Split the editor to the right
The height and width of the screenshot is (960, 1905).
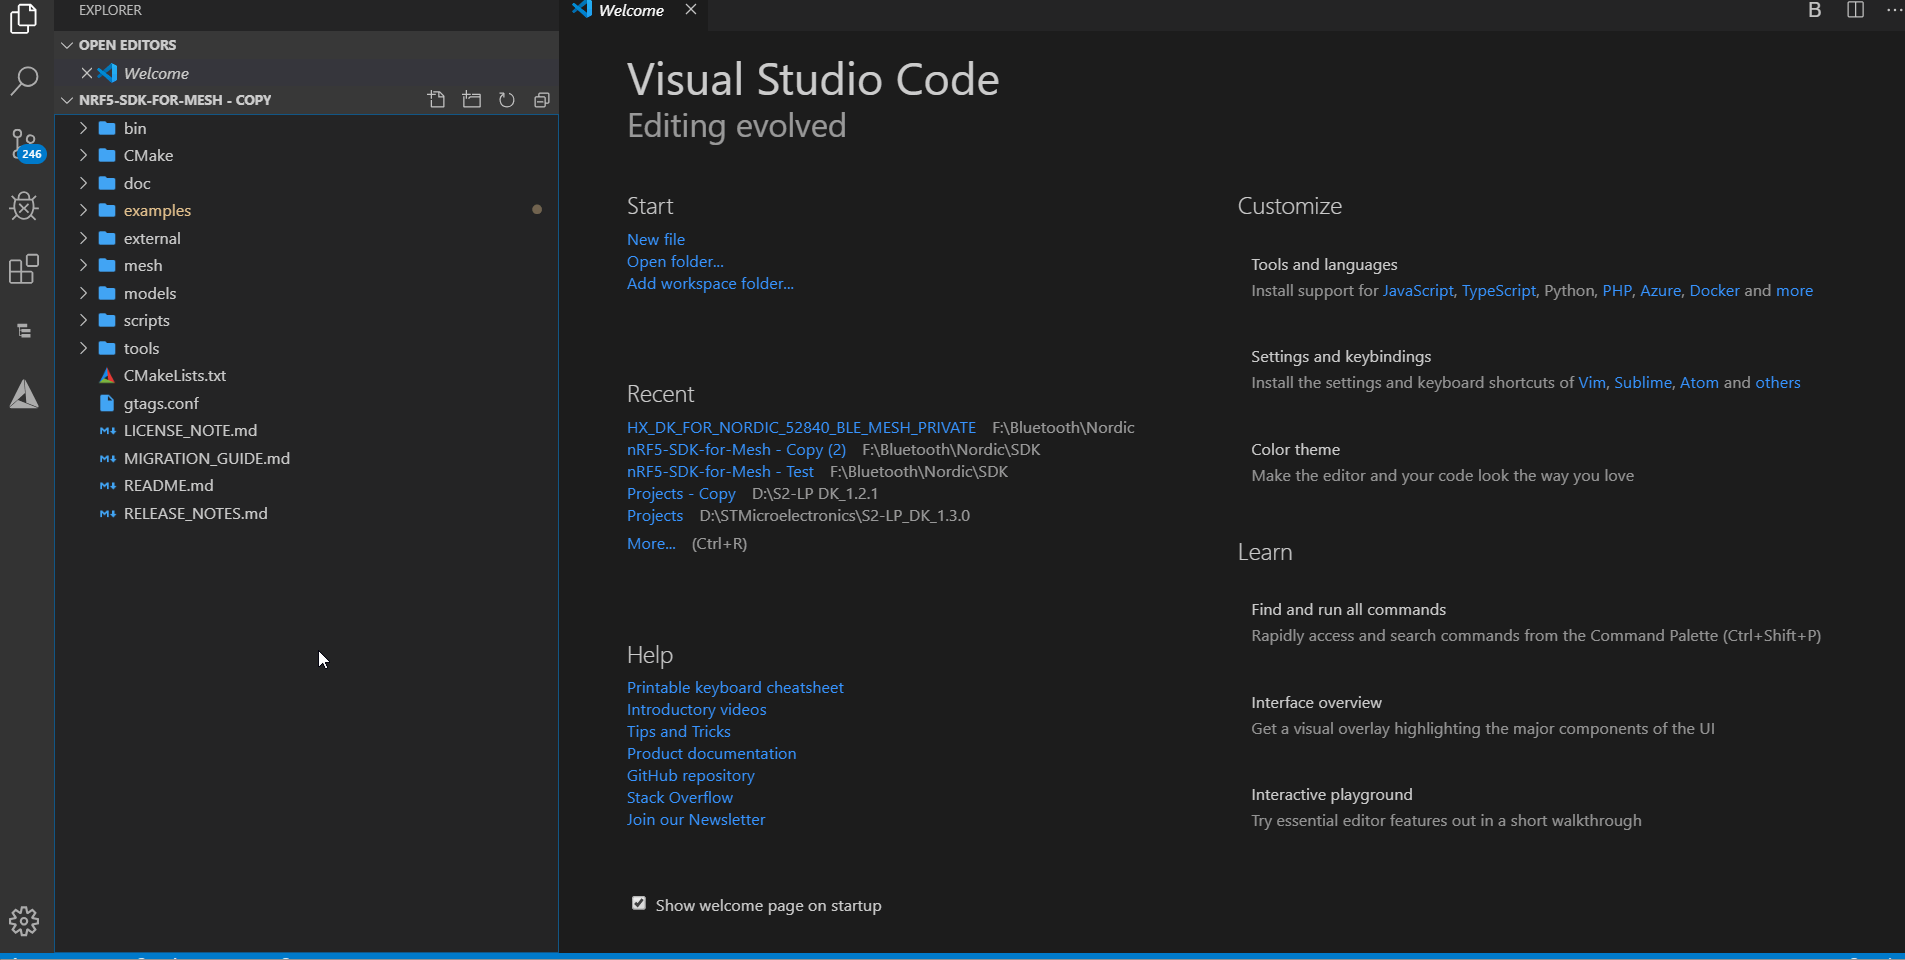click(1855, 10)
